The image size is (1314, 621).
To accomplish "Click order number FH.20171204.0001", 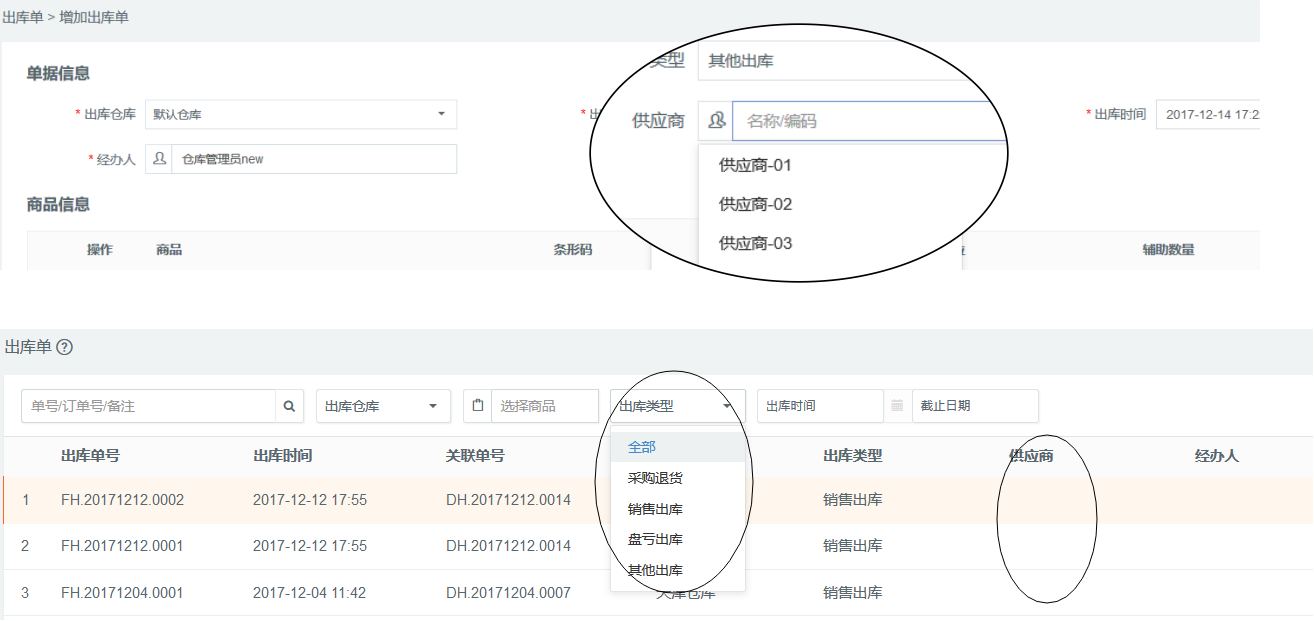I will [122, 593].
